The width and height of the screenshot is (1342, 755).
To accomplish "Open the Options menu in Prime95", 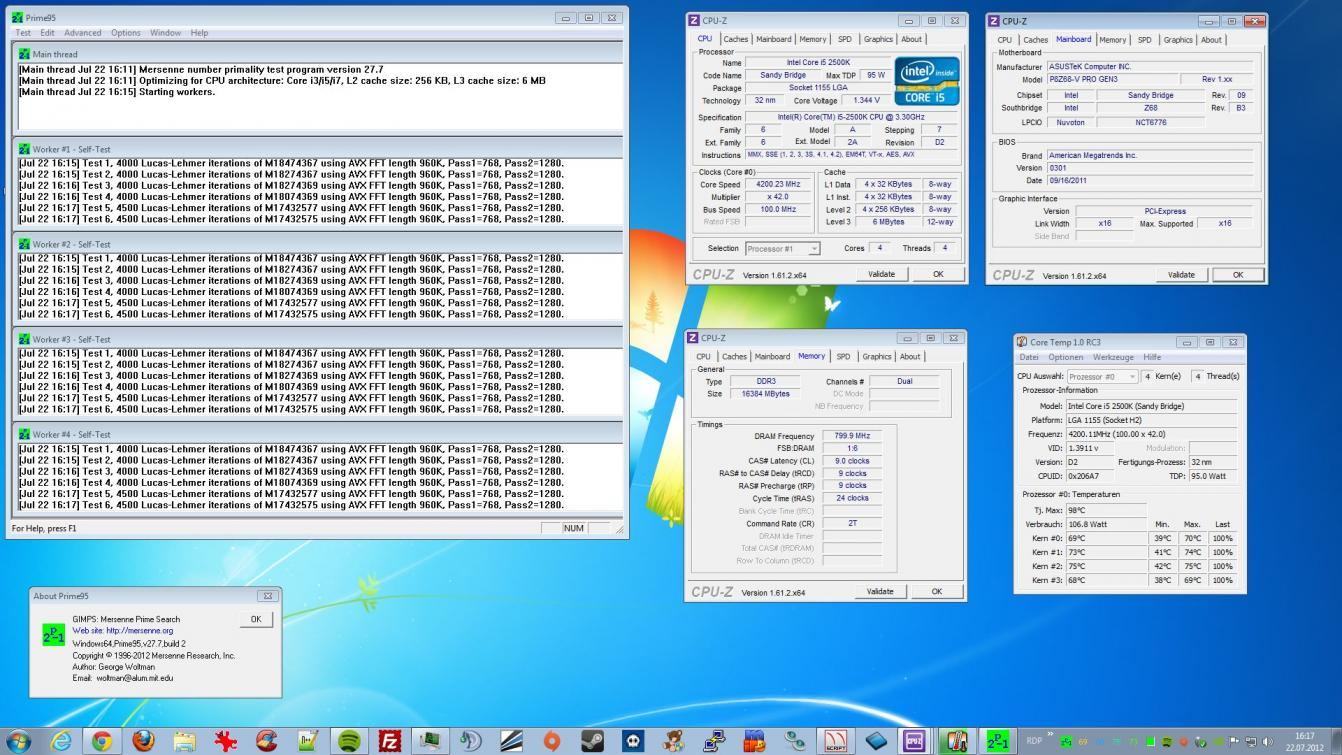I will pos(126,33).
